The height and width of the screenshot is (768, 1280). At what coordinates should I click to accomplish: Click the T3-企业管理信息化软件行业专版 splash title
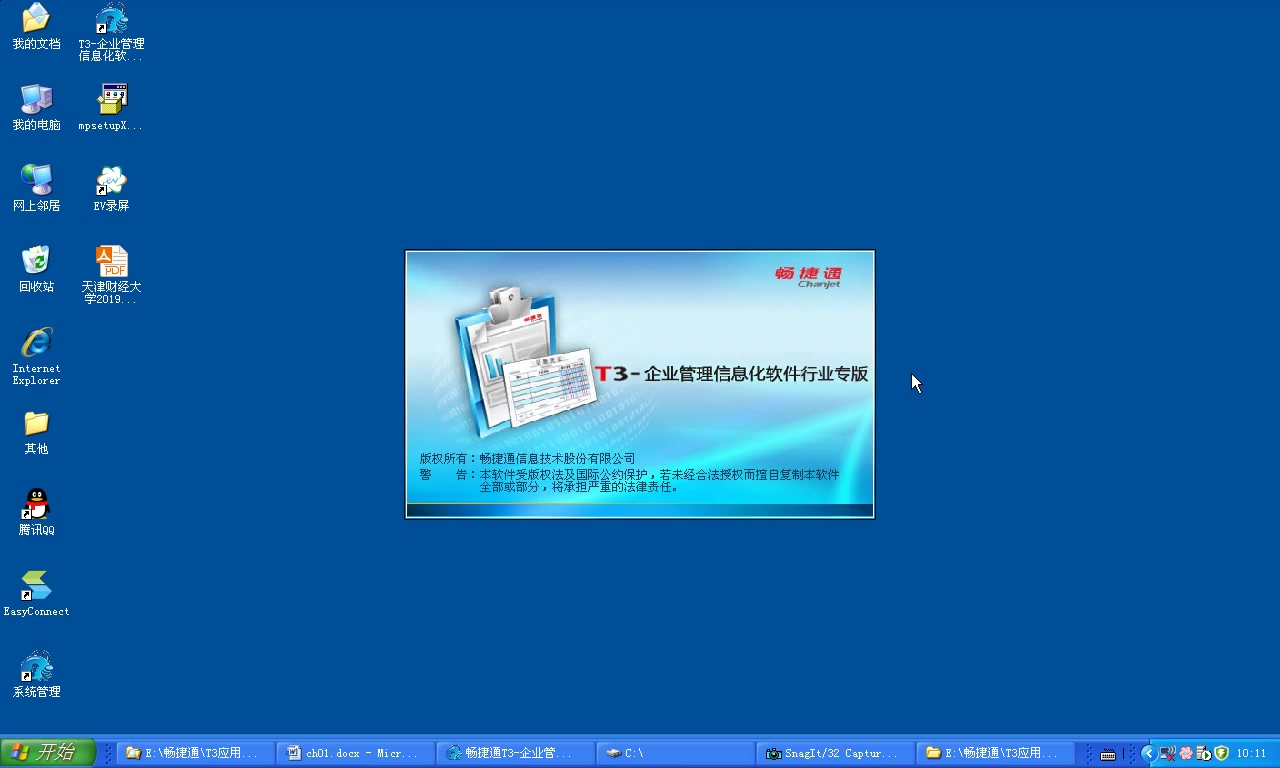click(732, 374)
